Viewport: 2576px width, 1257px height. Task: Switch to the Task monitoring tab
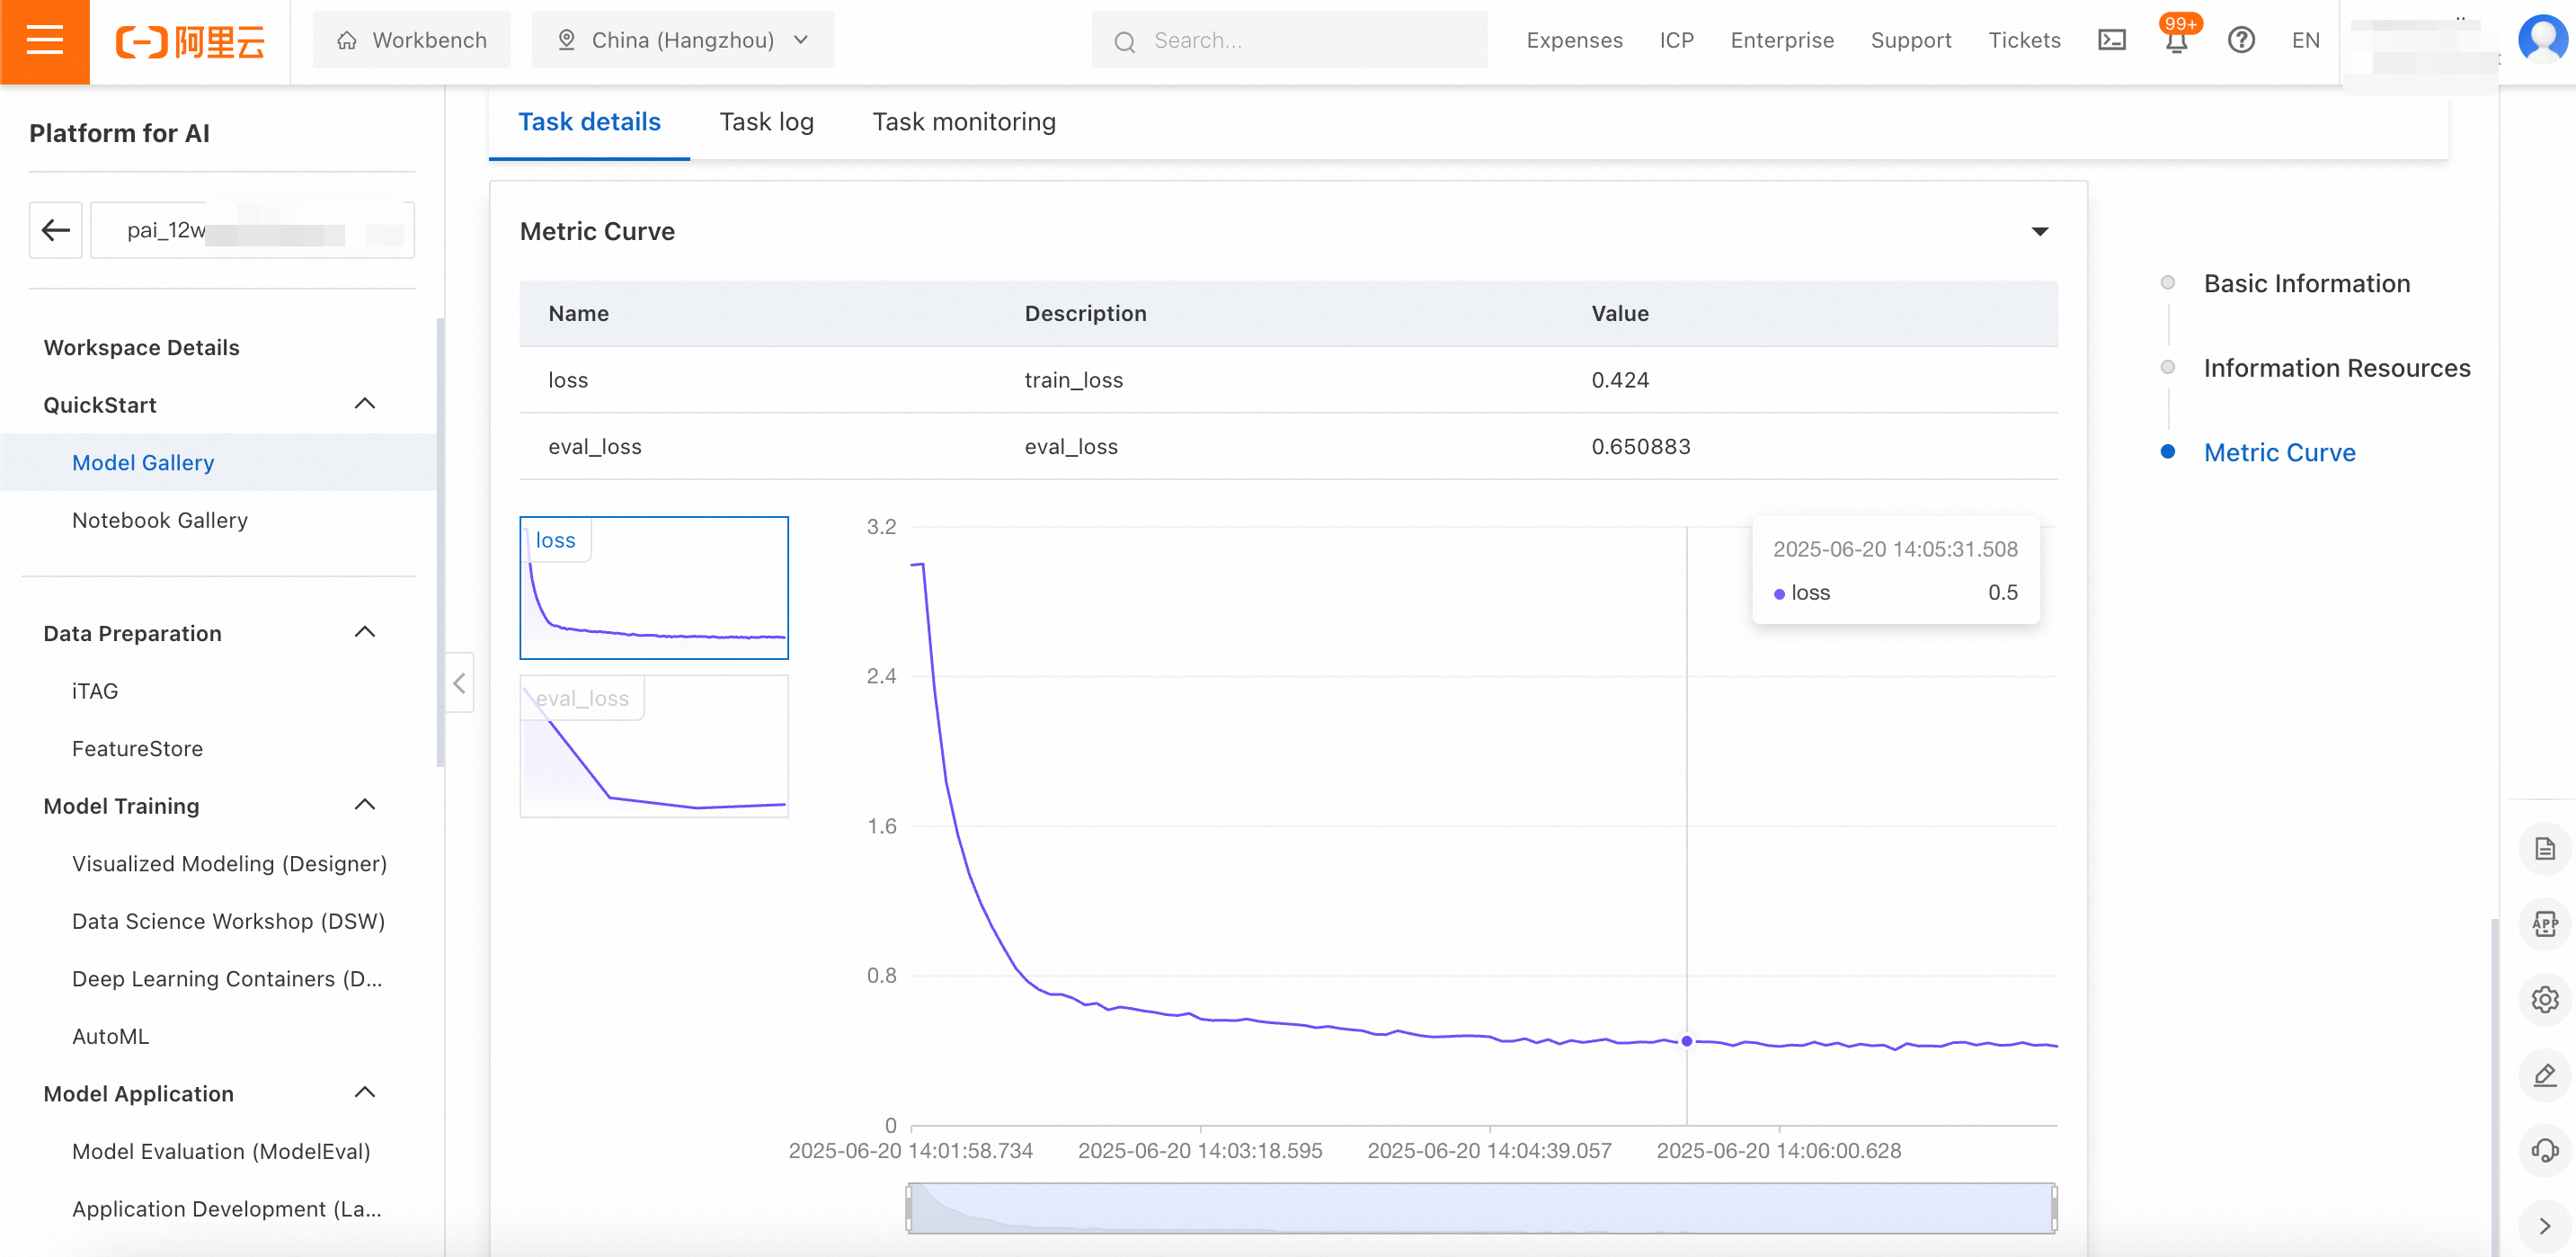pyautogui.click(x=963, y=122)
